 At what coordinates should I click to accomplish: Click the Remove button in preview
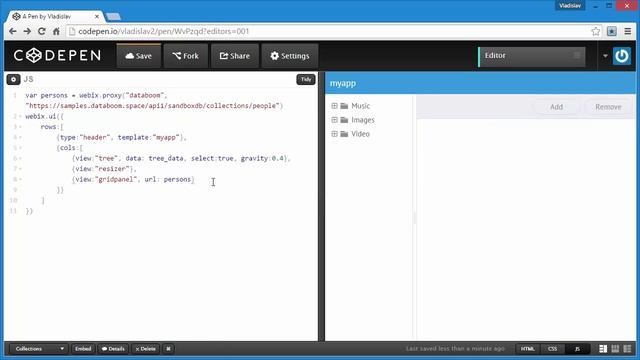pyautogui.click(x=608, y=107)
